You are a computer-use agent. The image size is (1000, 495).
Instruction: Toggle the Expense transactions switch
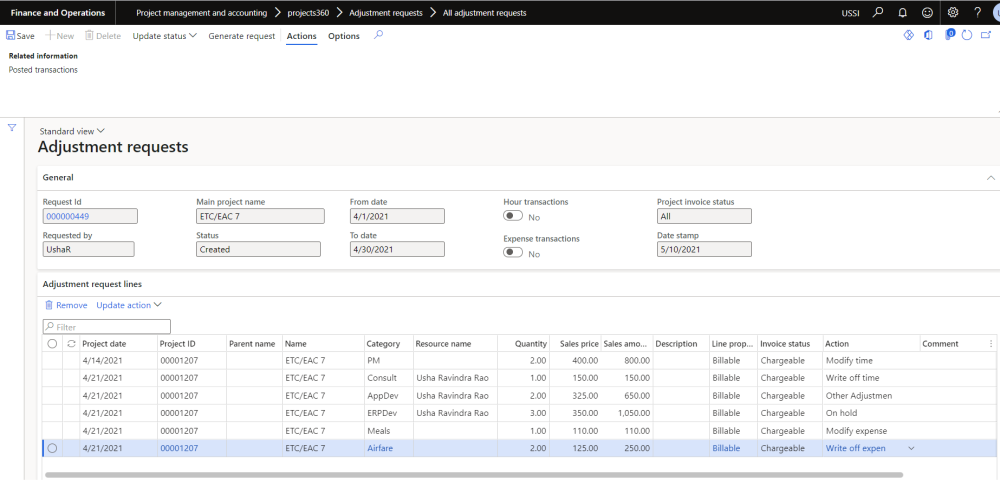point(513,253)
